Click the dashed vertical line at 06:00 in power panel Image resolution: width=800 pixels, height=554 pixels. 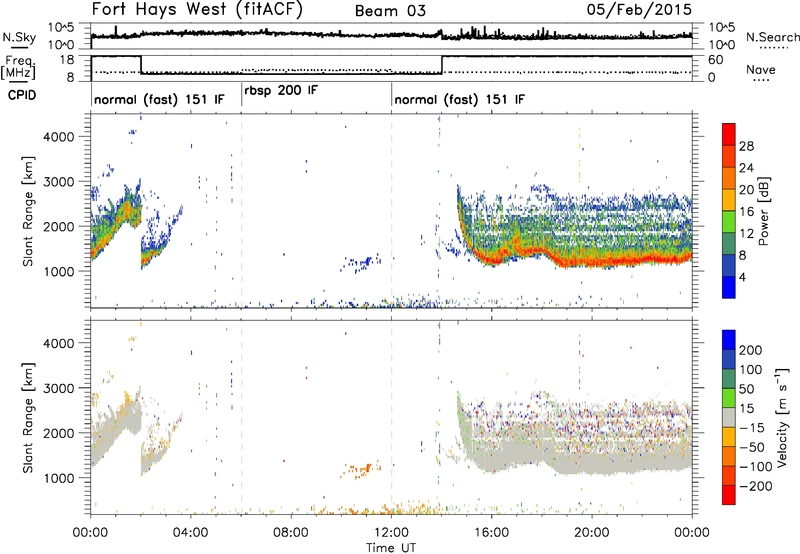(x=241, y=211)
